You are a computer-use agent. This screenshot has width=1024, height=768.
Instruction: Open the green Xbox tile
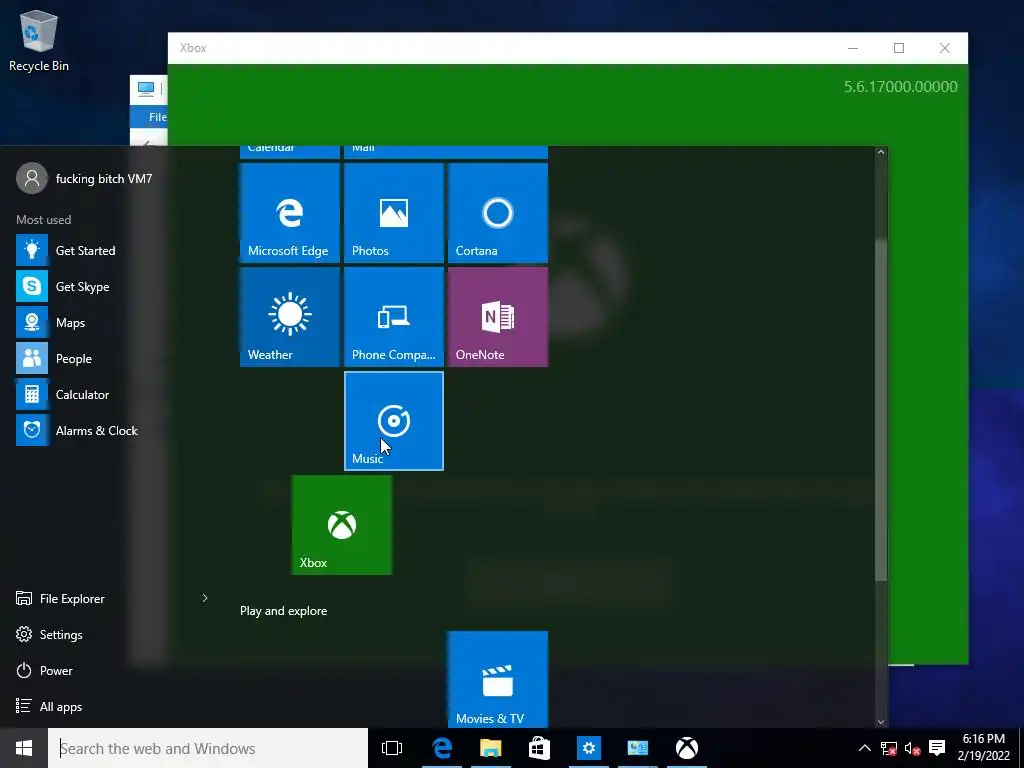pos(342,525)
